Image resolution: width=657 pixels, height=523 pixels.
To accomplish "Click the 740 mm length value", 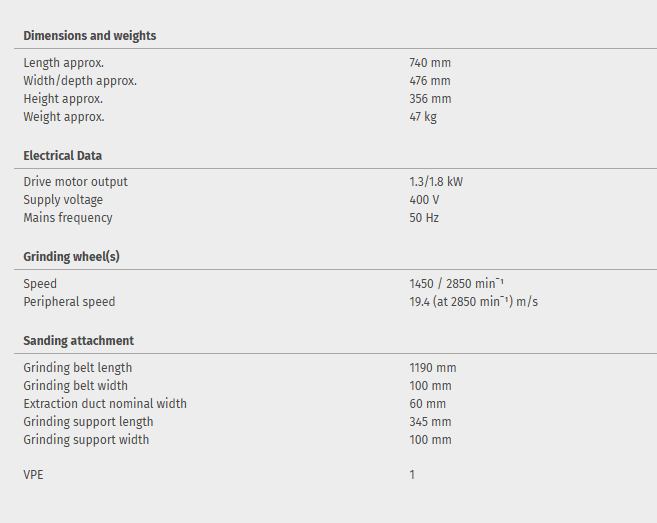I will (430, 63).
